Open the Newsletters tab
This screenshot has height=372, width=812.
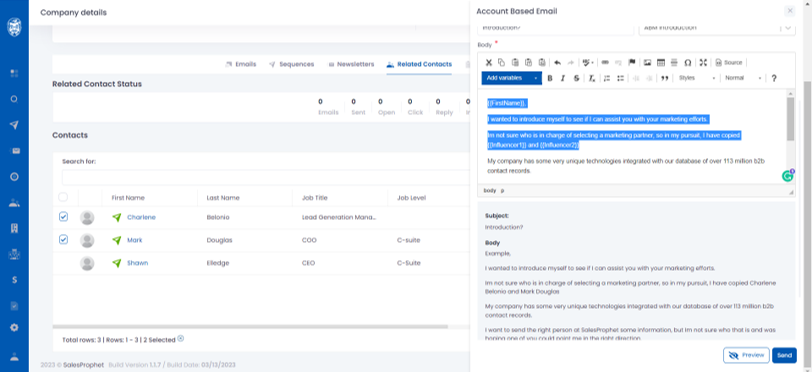(351, 64)
